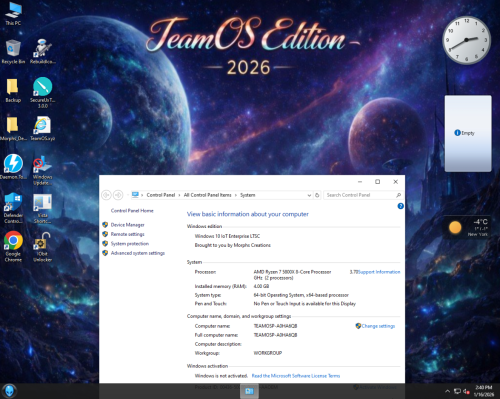
Task: Launch the SecurAbleT 3.0.0 shortcut
Action: click(42, 92)
